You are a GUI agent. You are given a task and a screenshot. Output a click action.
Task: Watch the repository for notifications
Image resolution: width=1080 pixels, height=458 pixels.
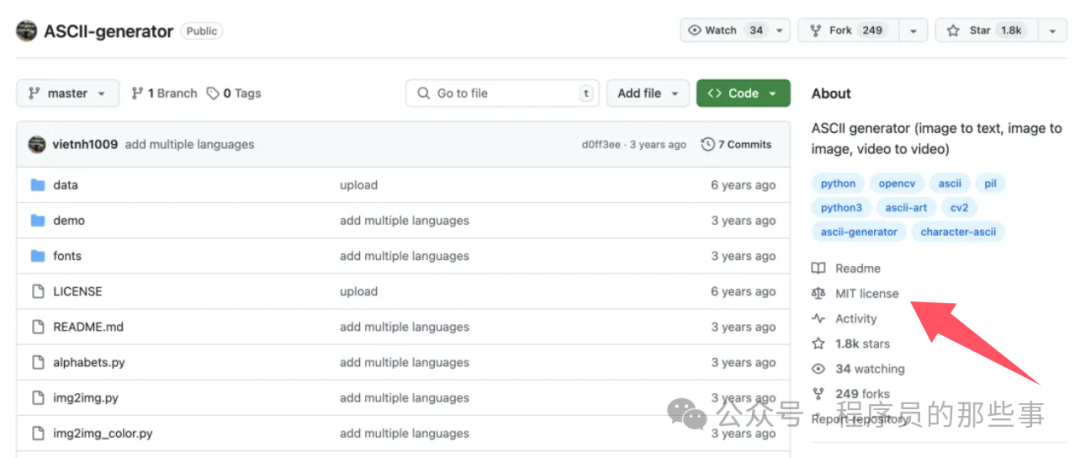pyautogui.click(x=725, y=31)
